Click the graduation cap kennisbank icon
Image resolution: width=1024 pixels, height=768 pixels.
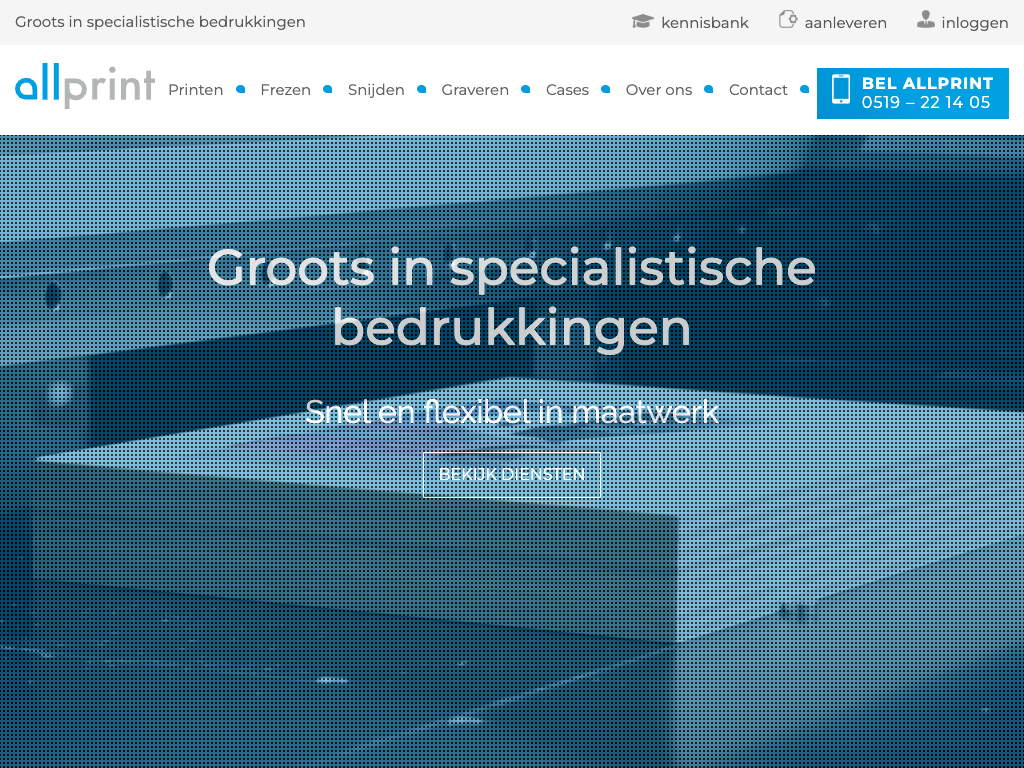coord(642,21)
